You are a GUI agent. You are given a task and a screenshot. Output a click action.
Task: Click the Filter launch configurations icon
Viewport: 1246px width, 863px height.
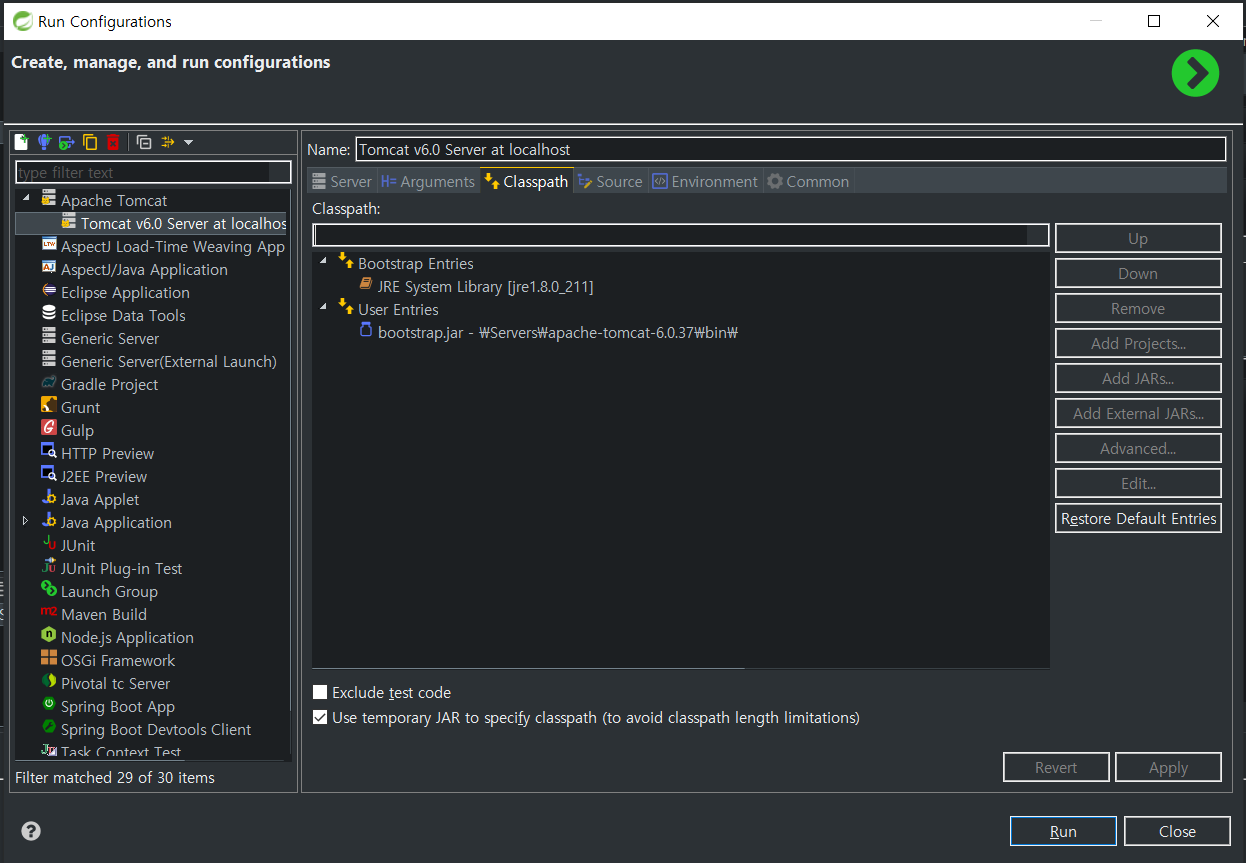tap(168, 142)
